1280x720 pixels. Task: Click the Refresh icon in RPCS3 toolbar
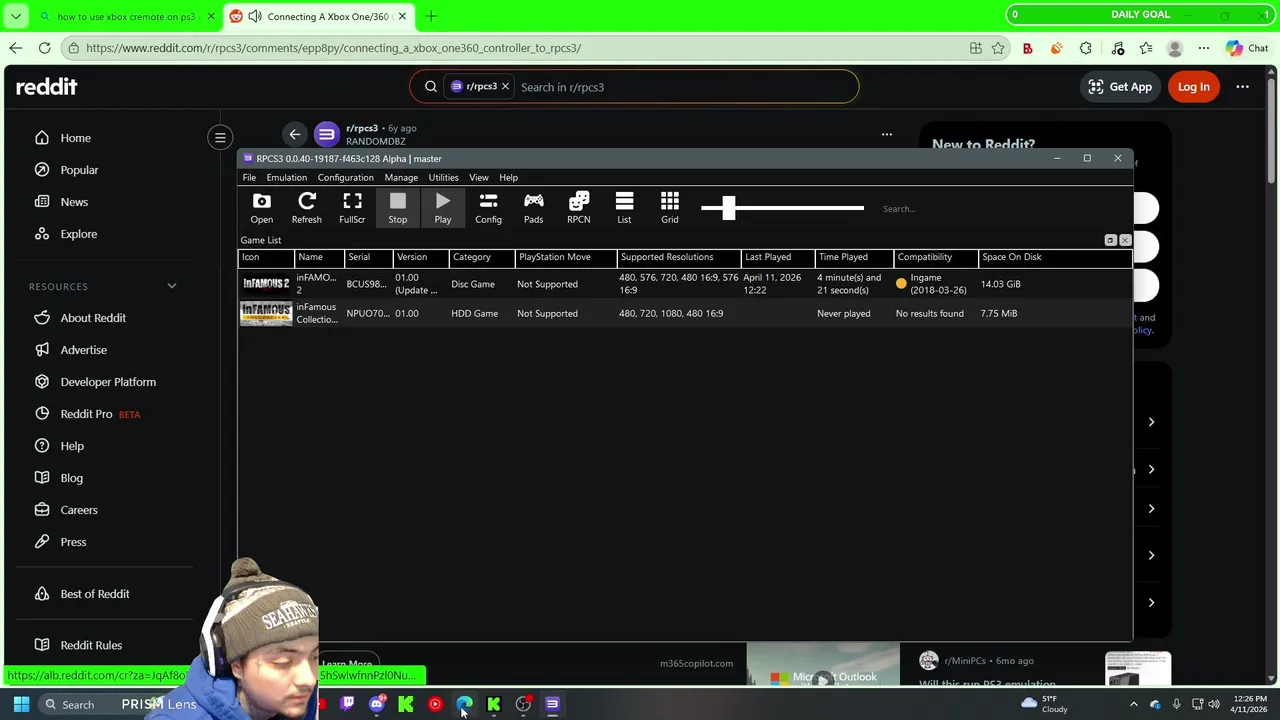[307, 208]
